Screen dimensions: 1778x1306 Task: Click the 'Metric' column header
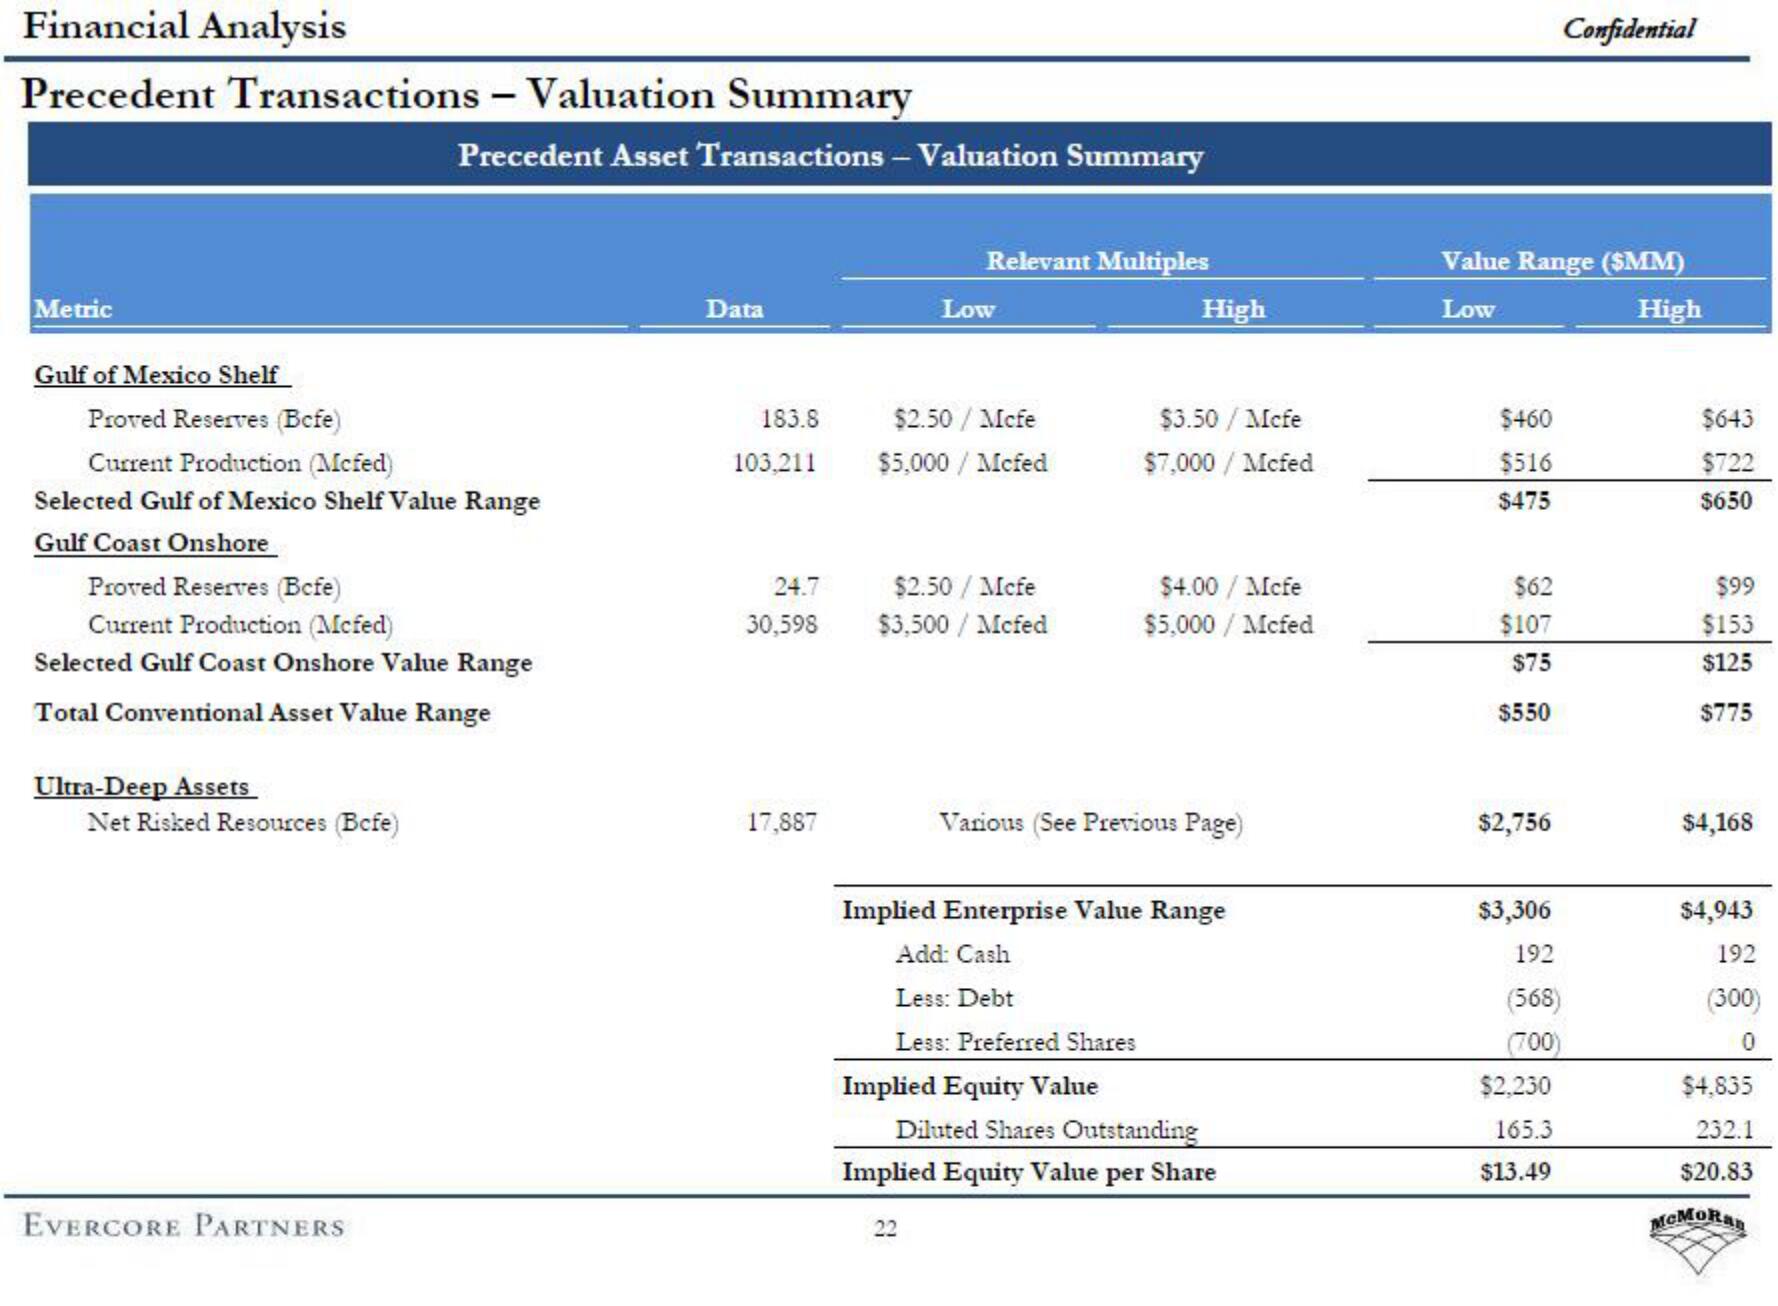73,309
